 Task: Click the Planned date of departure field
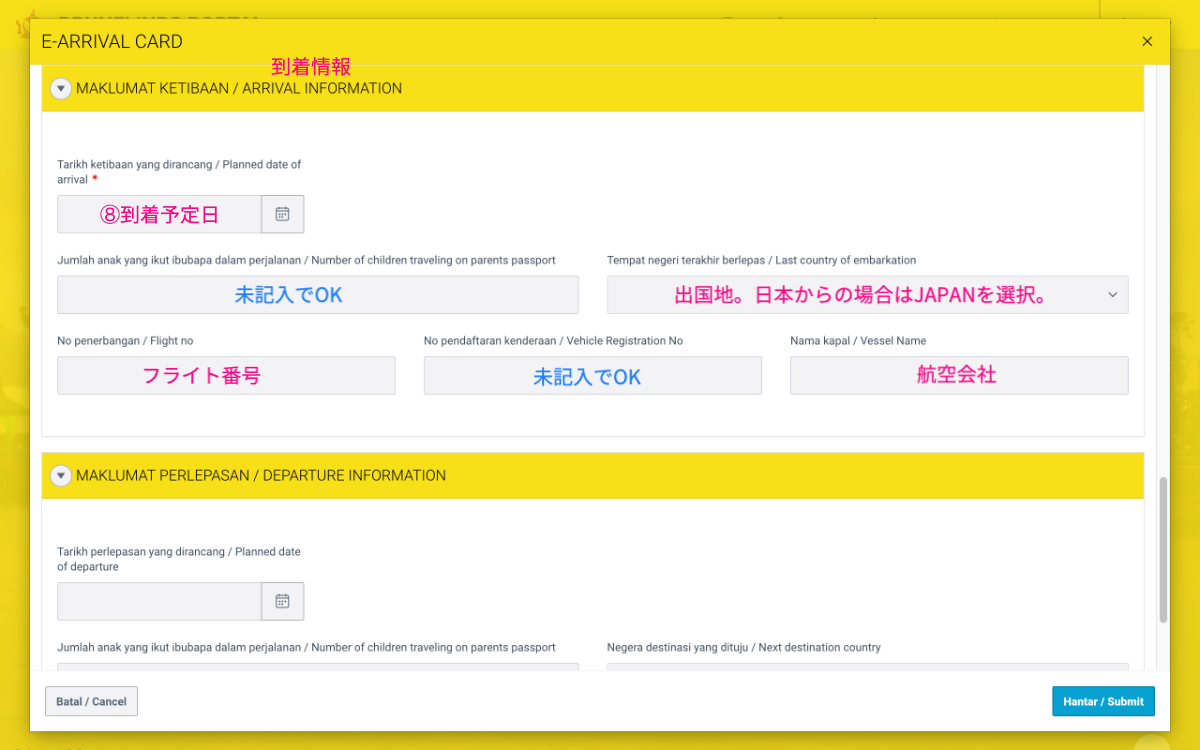point(158,601)
